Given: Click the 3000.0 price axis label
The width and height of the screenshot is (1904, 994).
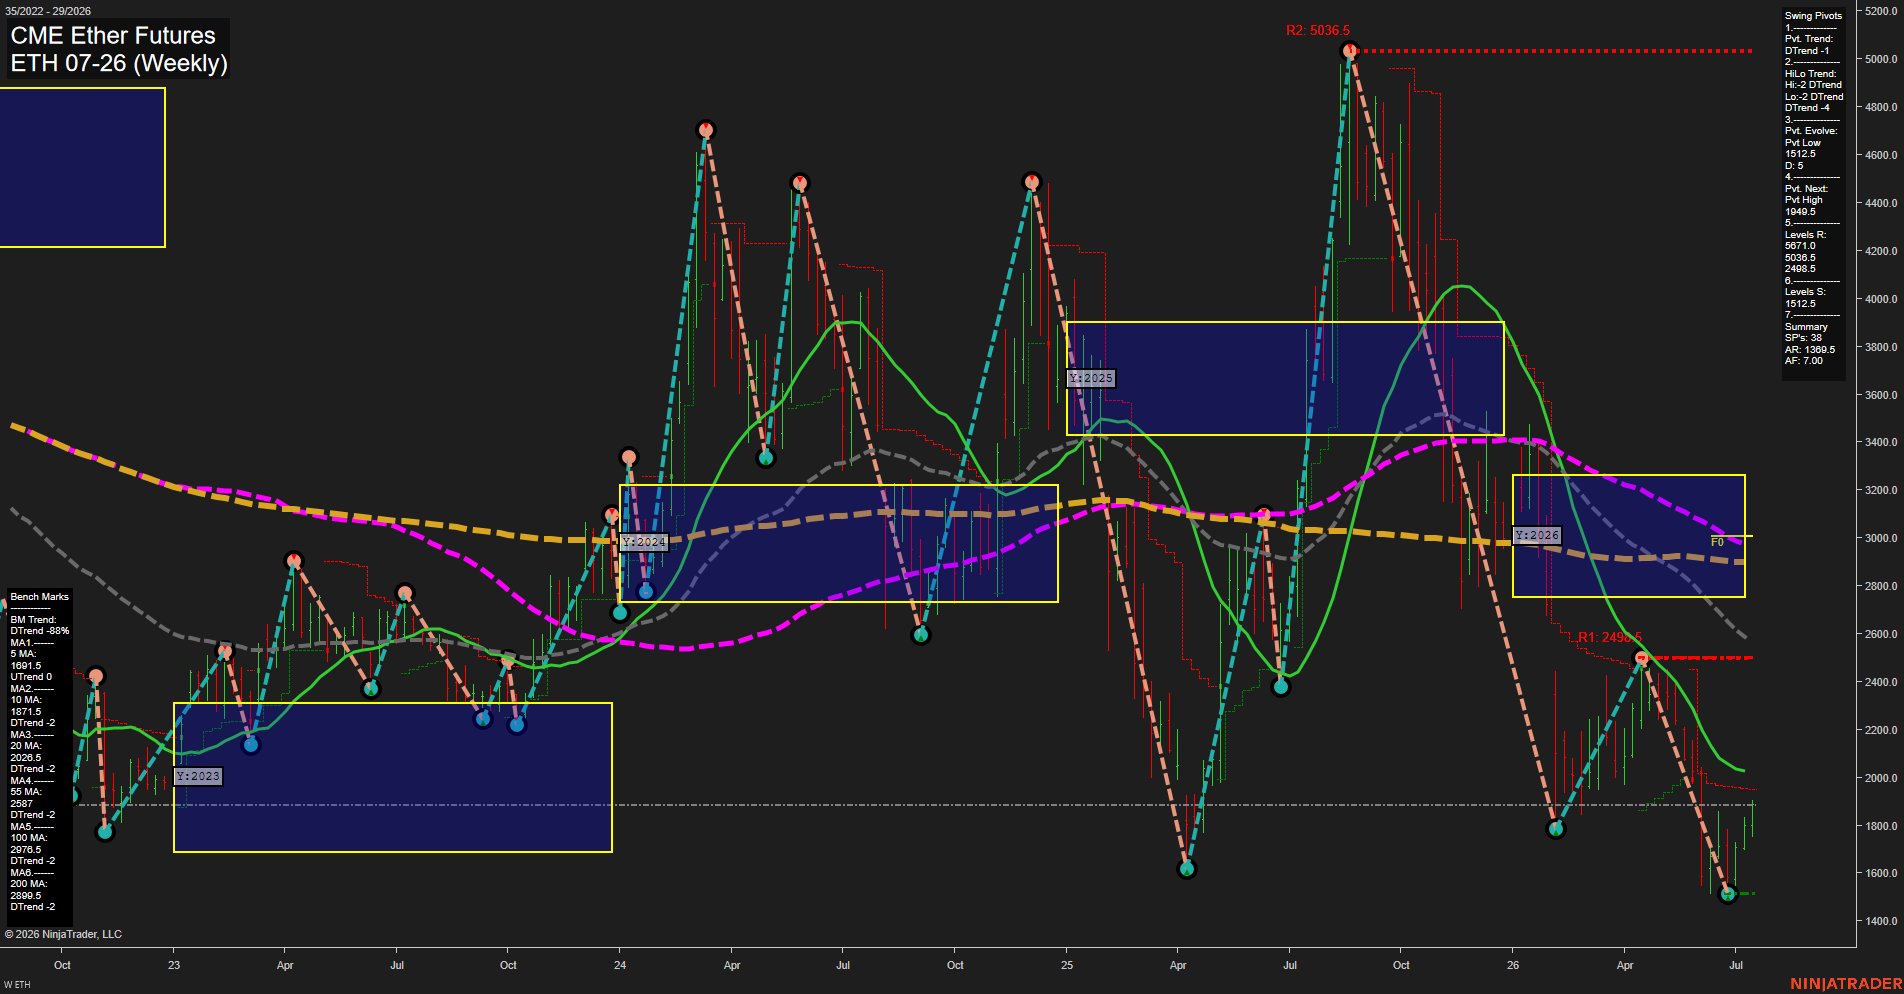Looking at the screenshot, I should pyautogui.click(x=1880, y=538).
